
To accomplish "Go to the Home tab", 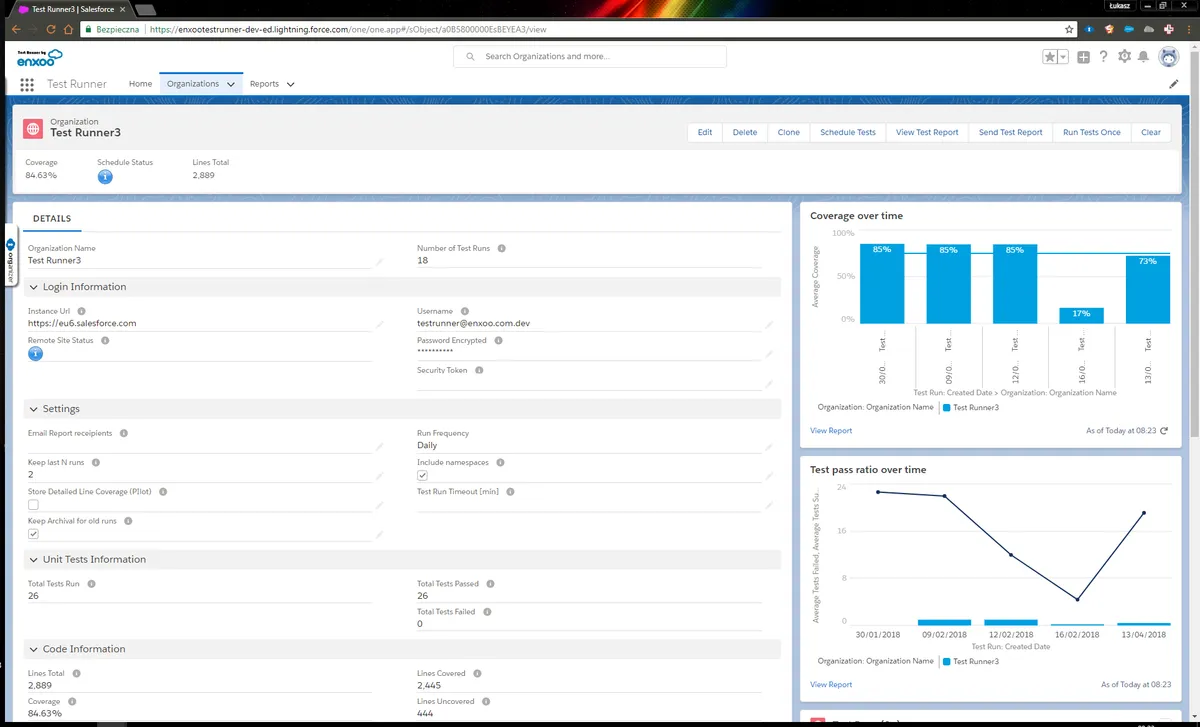I will 140,84.
